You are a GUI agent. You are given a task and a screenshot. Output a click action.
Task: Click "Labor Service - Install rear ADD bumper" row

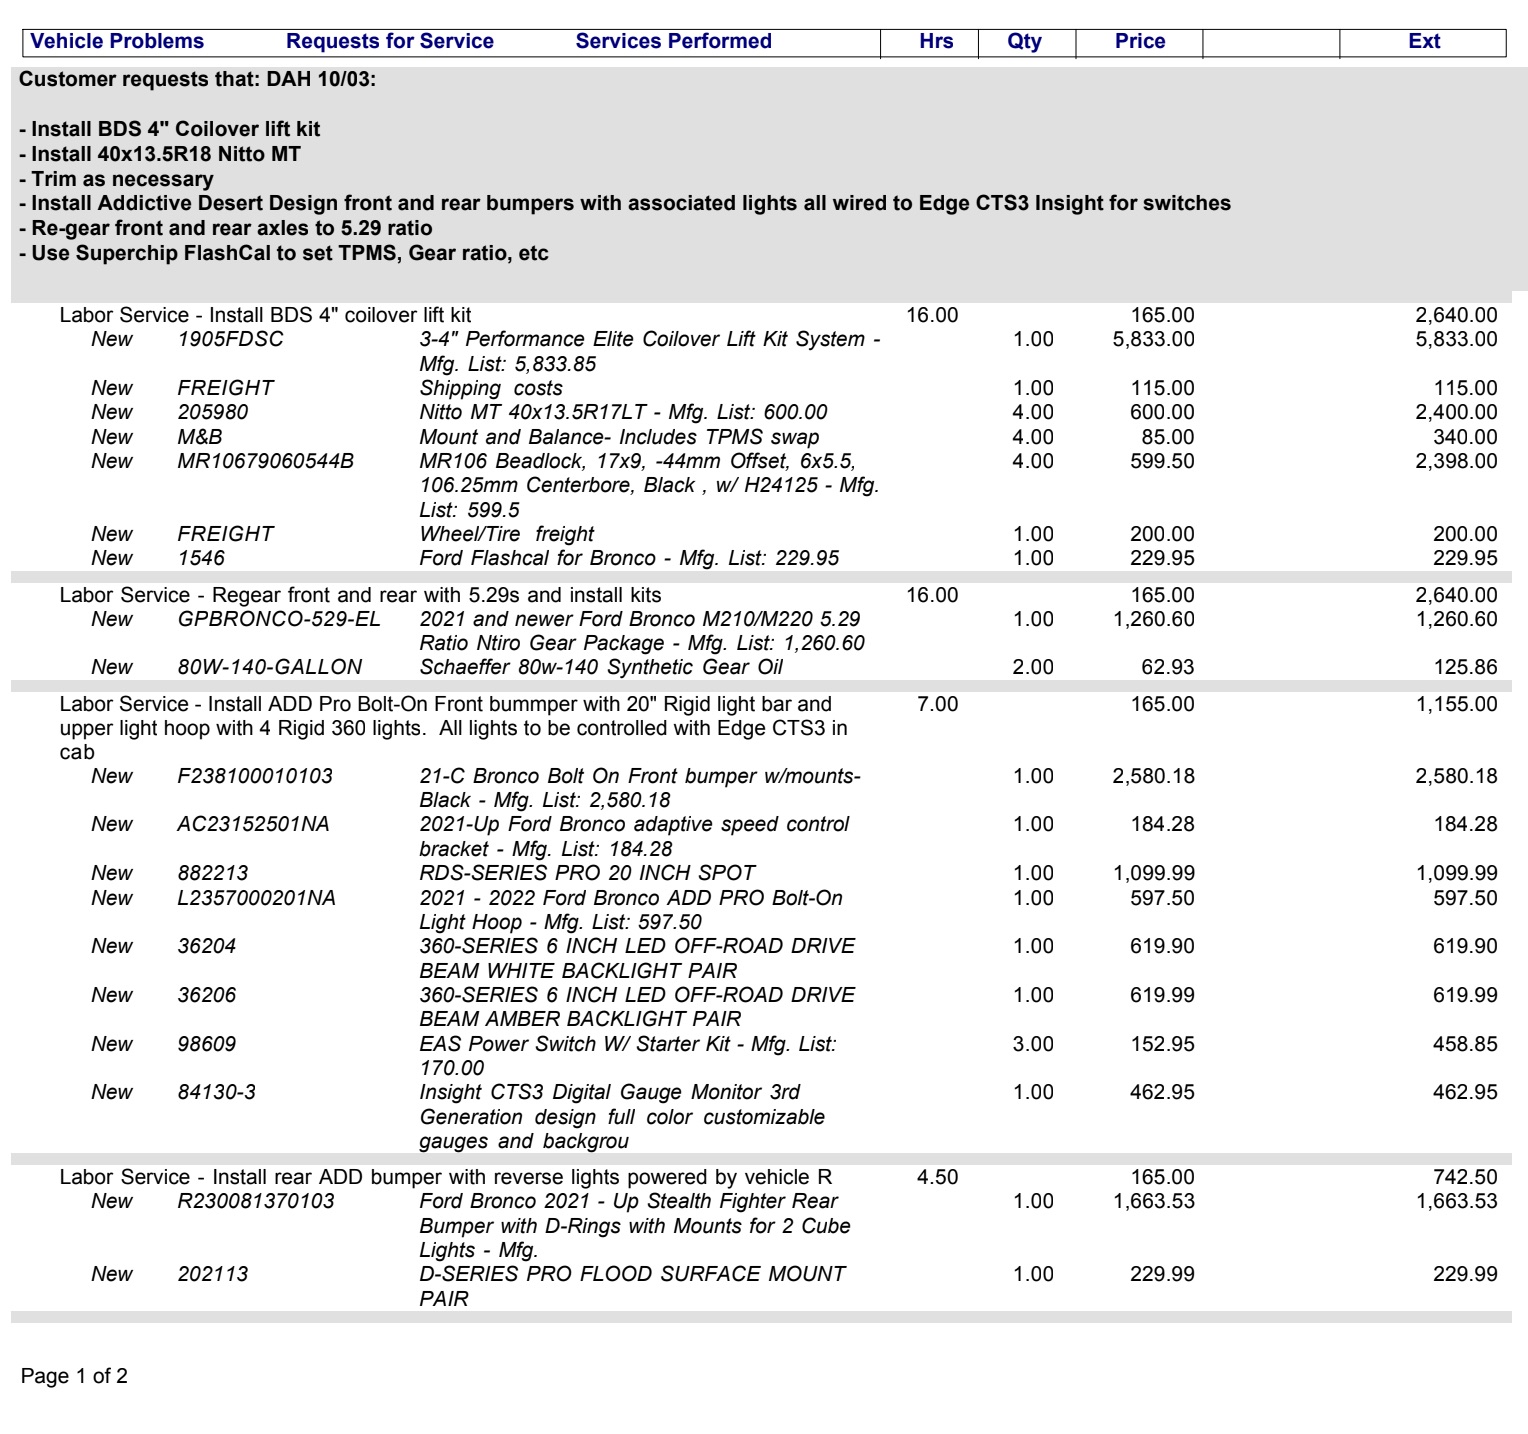tap(778, 1178)
